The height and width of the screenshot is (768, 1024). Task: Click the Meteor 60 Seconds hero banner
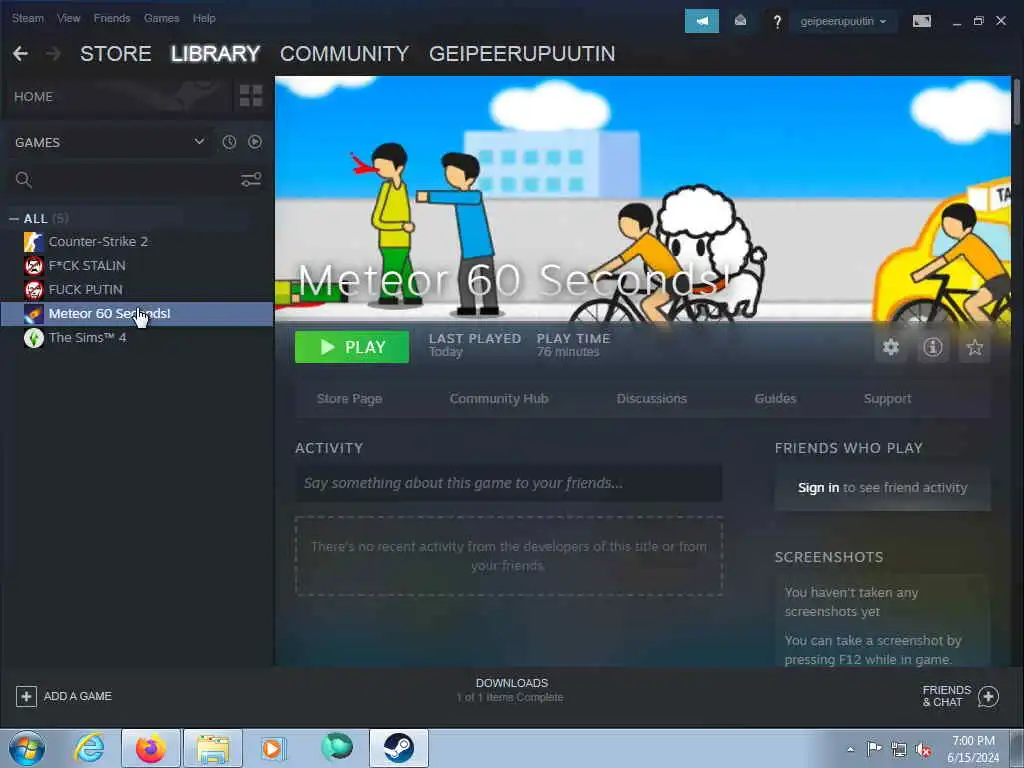tap(643, 199)
